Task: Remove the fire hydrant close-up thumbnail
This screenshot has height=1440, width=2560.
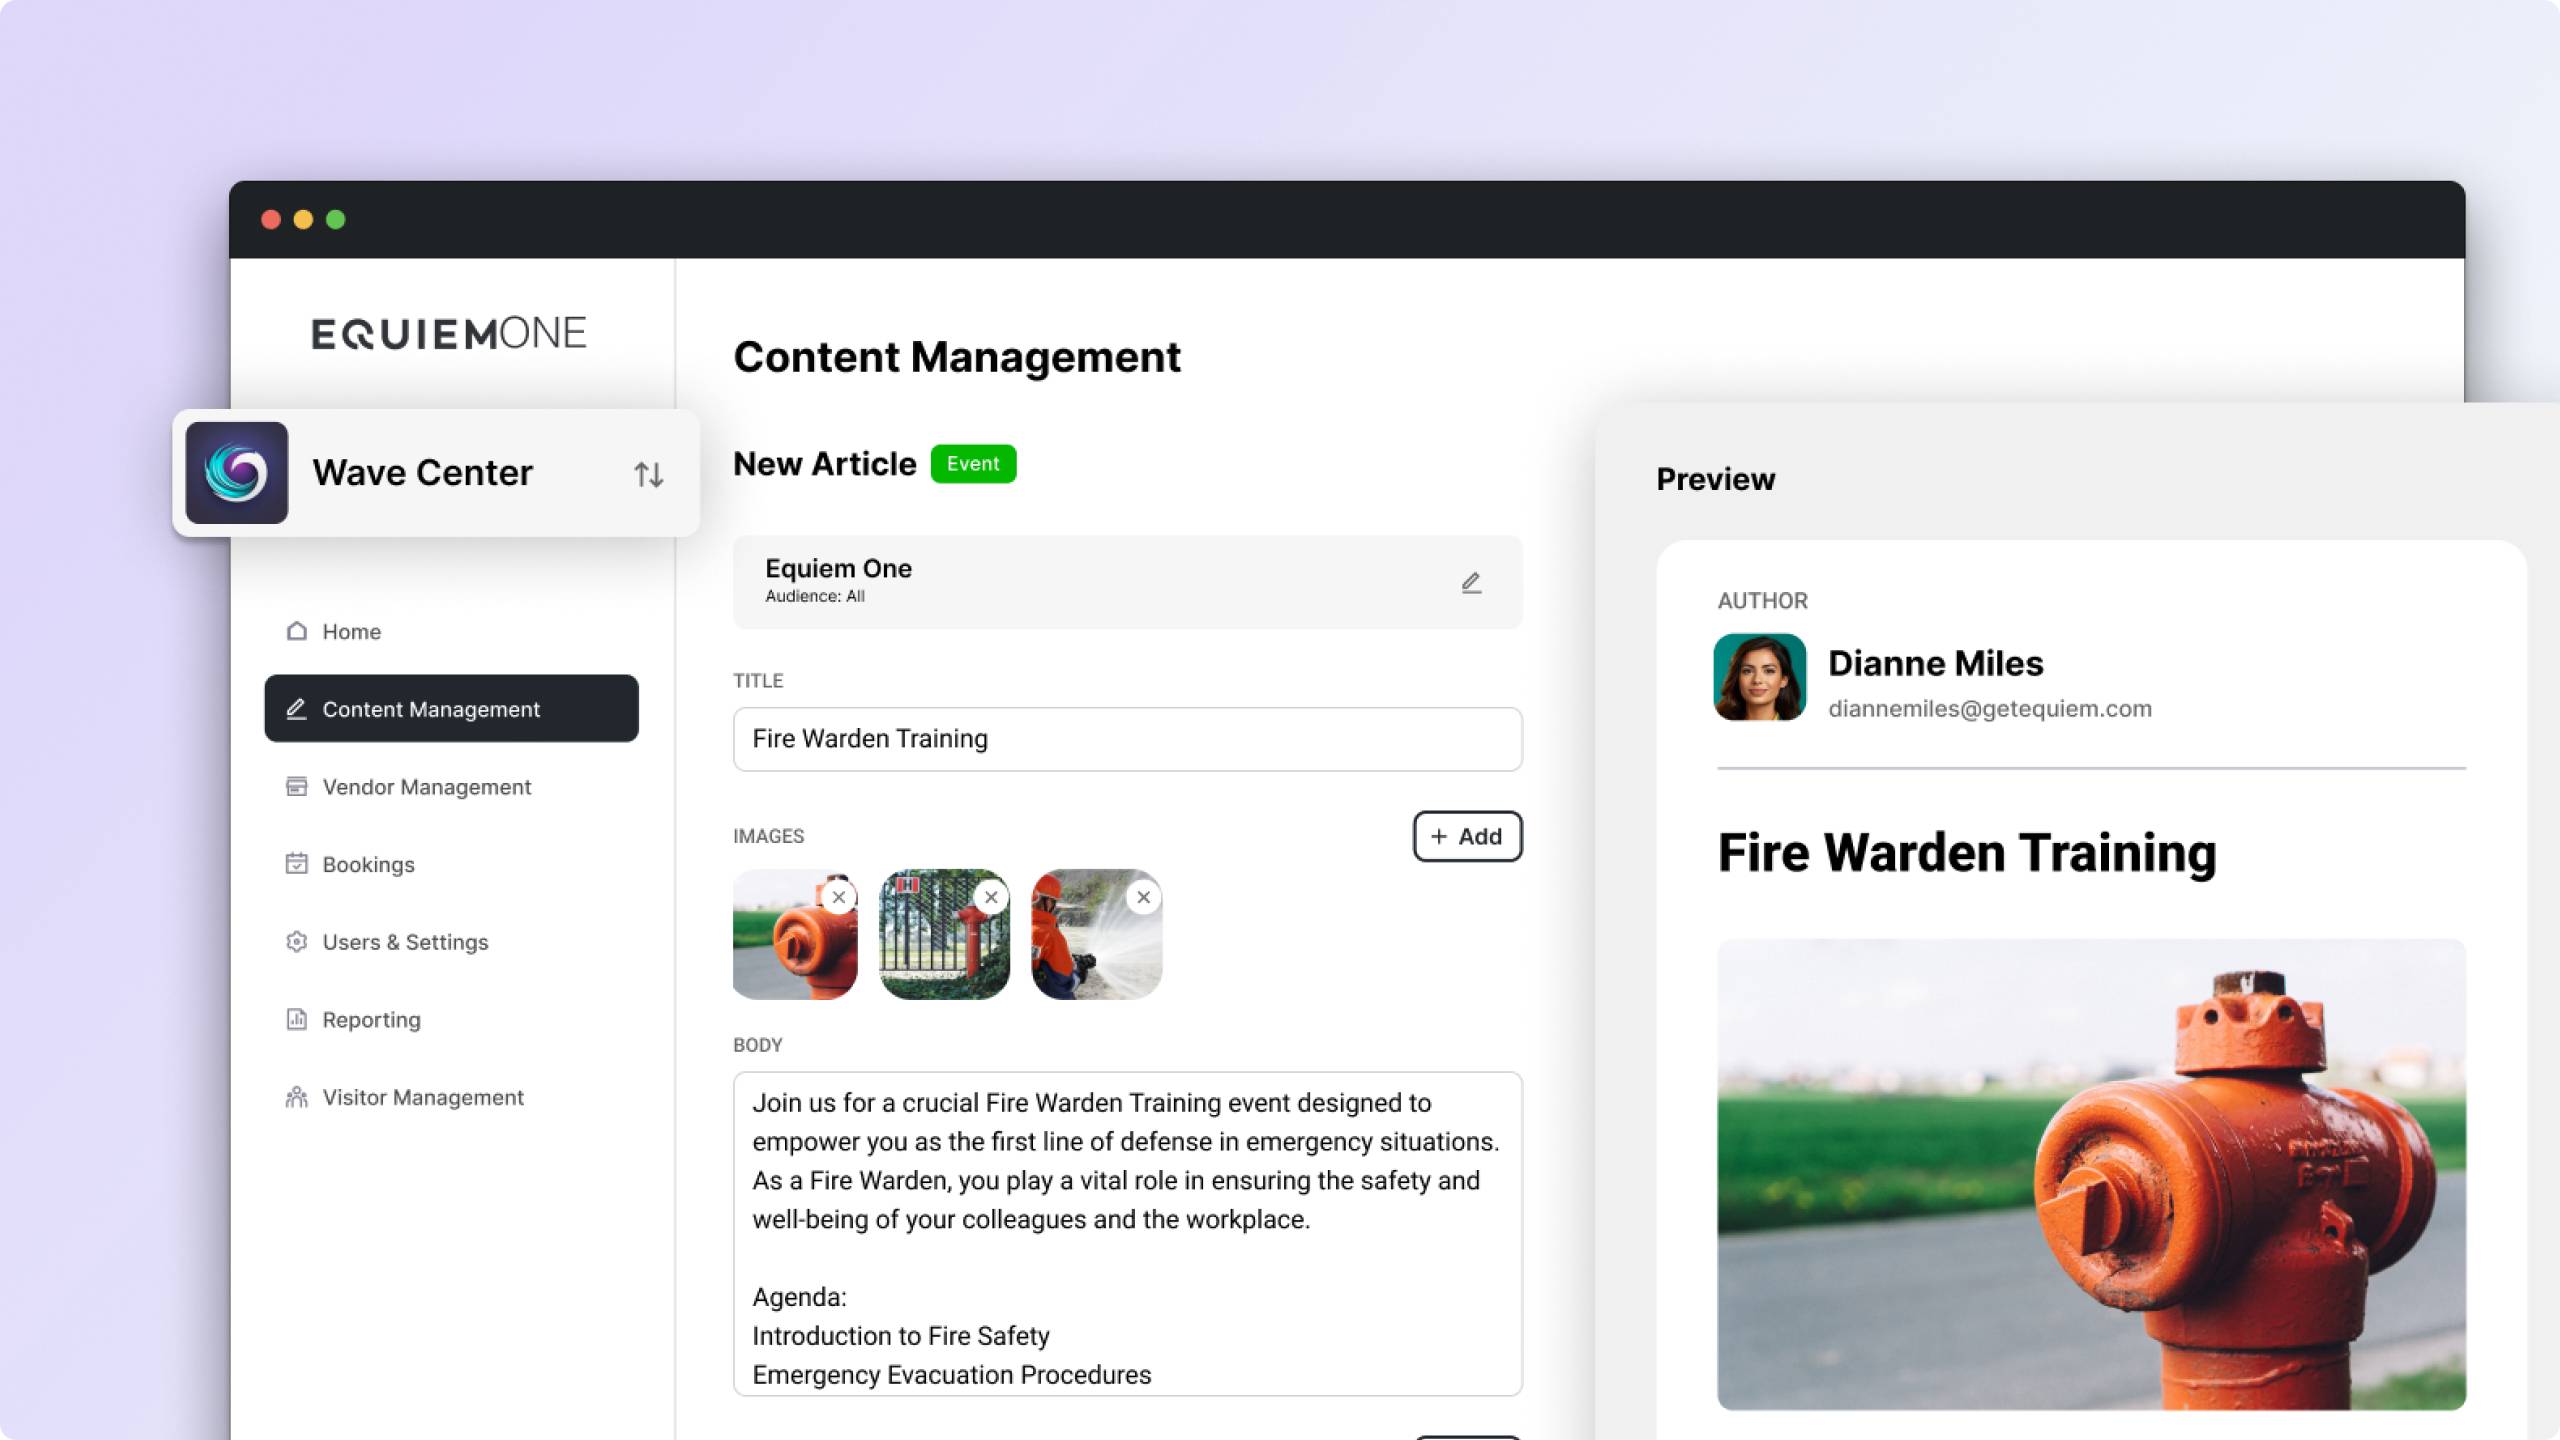Action: 839,897
